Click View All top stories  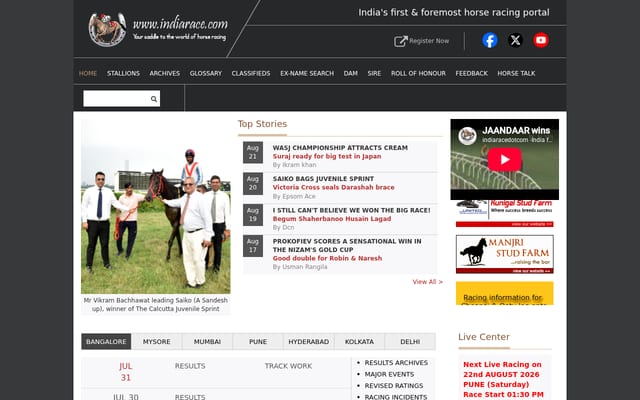(x=427, y=282)
